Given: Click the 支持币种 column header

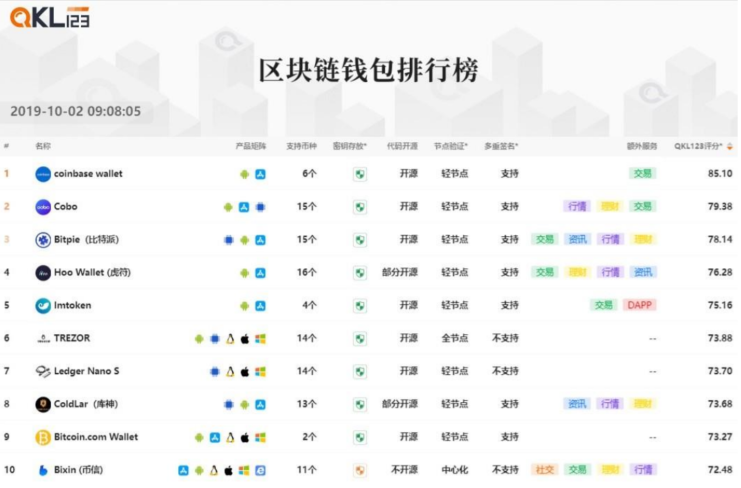Looking at the screenshot, I should [x=302, y=146].
